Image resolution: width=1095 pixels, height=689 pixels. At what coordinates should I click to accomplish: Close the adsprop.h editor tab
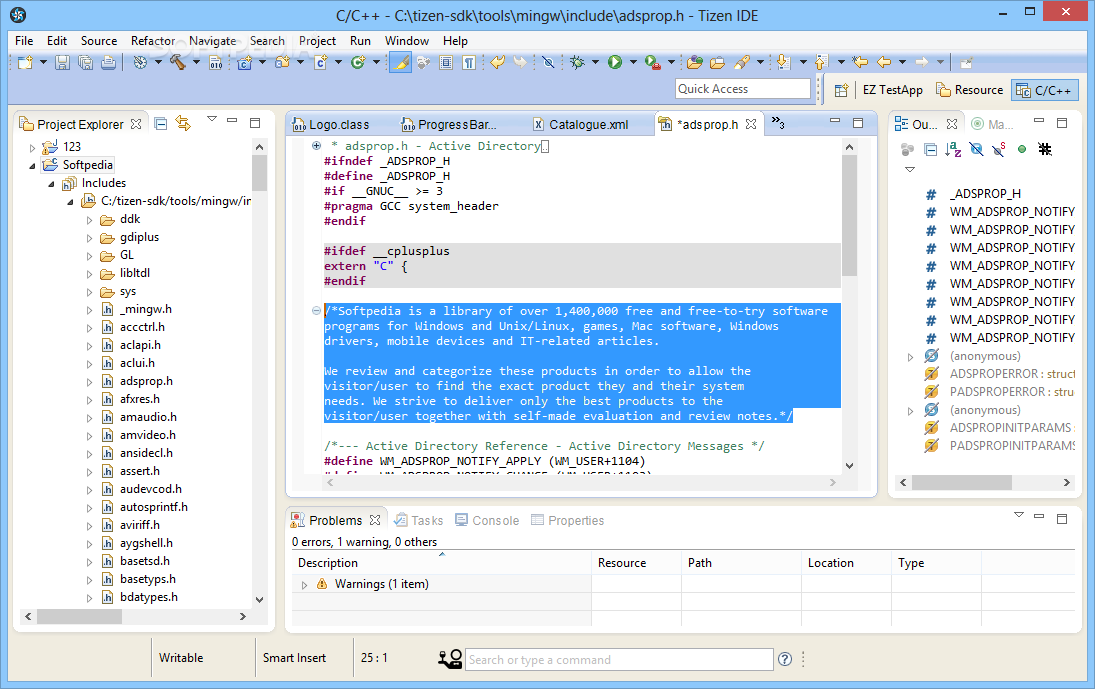tap(751, 124)
